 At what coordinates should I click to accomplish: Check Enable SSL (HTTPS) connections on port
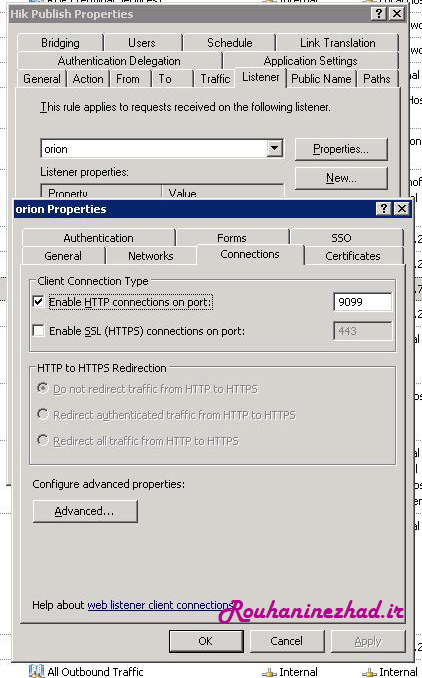(38, 331)
